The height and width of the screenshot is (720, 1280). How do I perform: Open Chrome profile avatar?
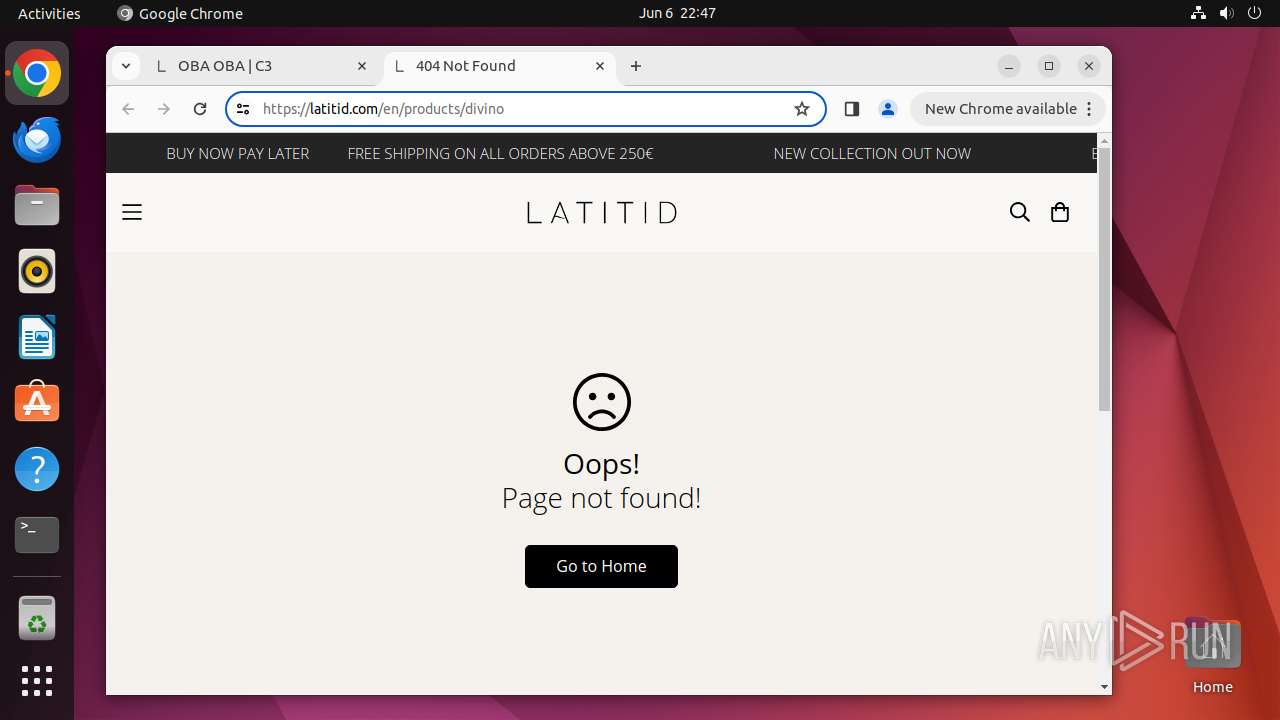tap(887, 109)
